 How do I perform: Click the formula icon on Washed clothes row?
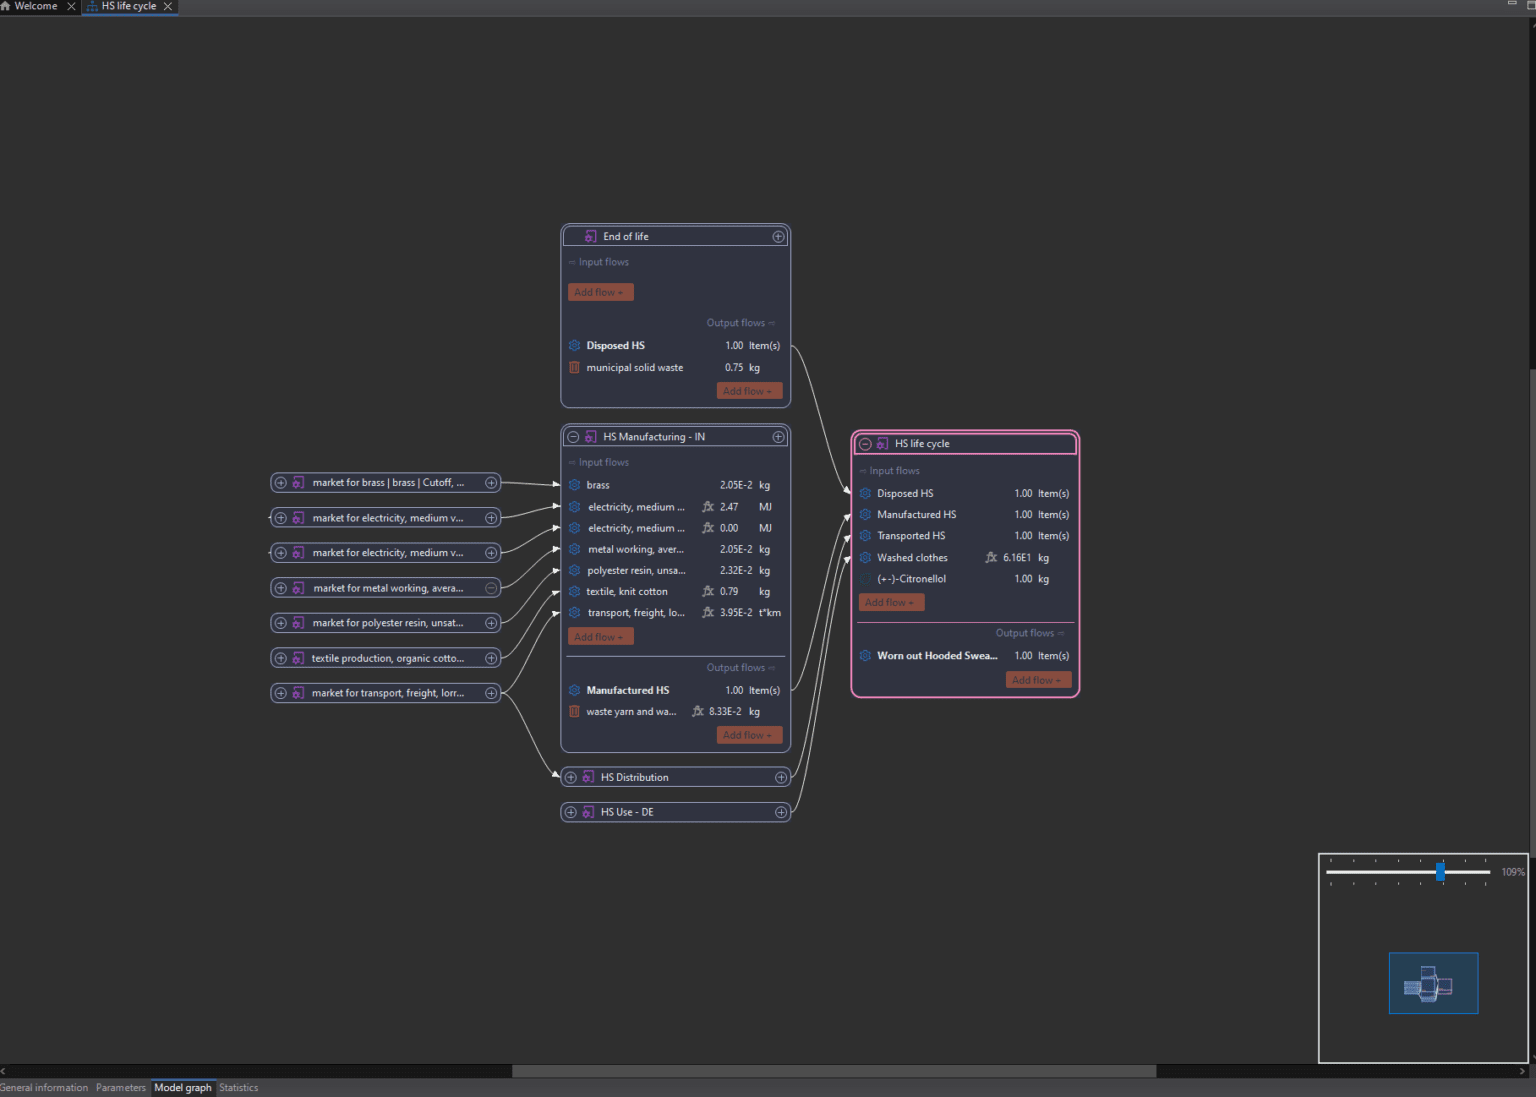[991, 558]
